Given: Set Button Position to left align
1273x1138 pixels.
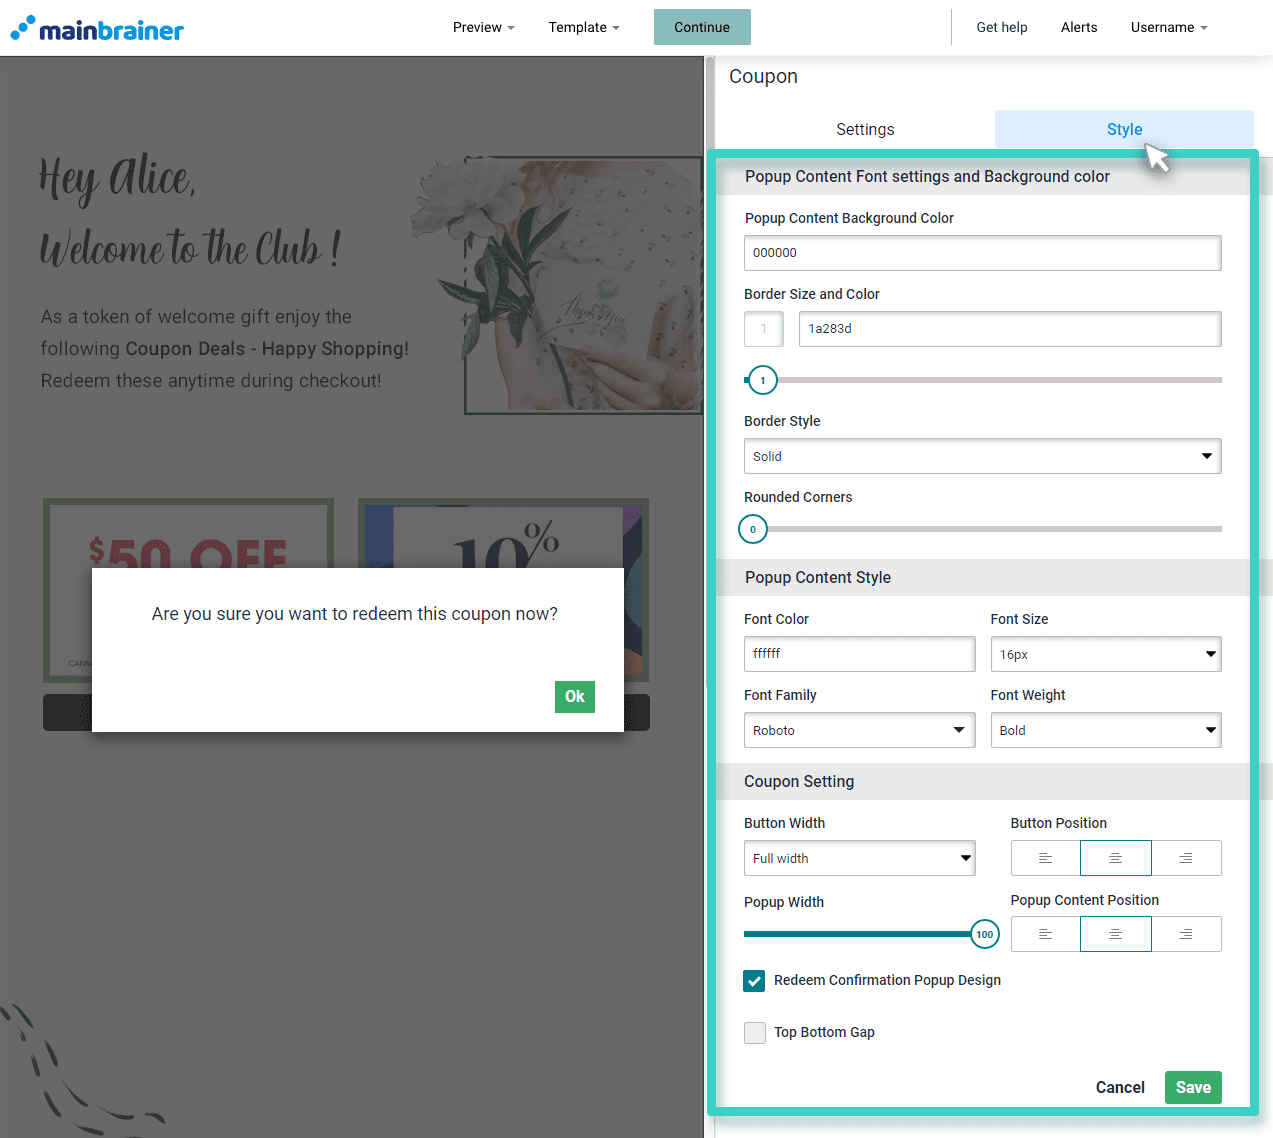Looking at the screenshot, I should [x=1045, y=858].
